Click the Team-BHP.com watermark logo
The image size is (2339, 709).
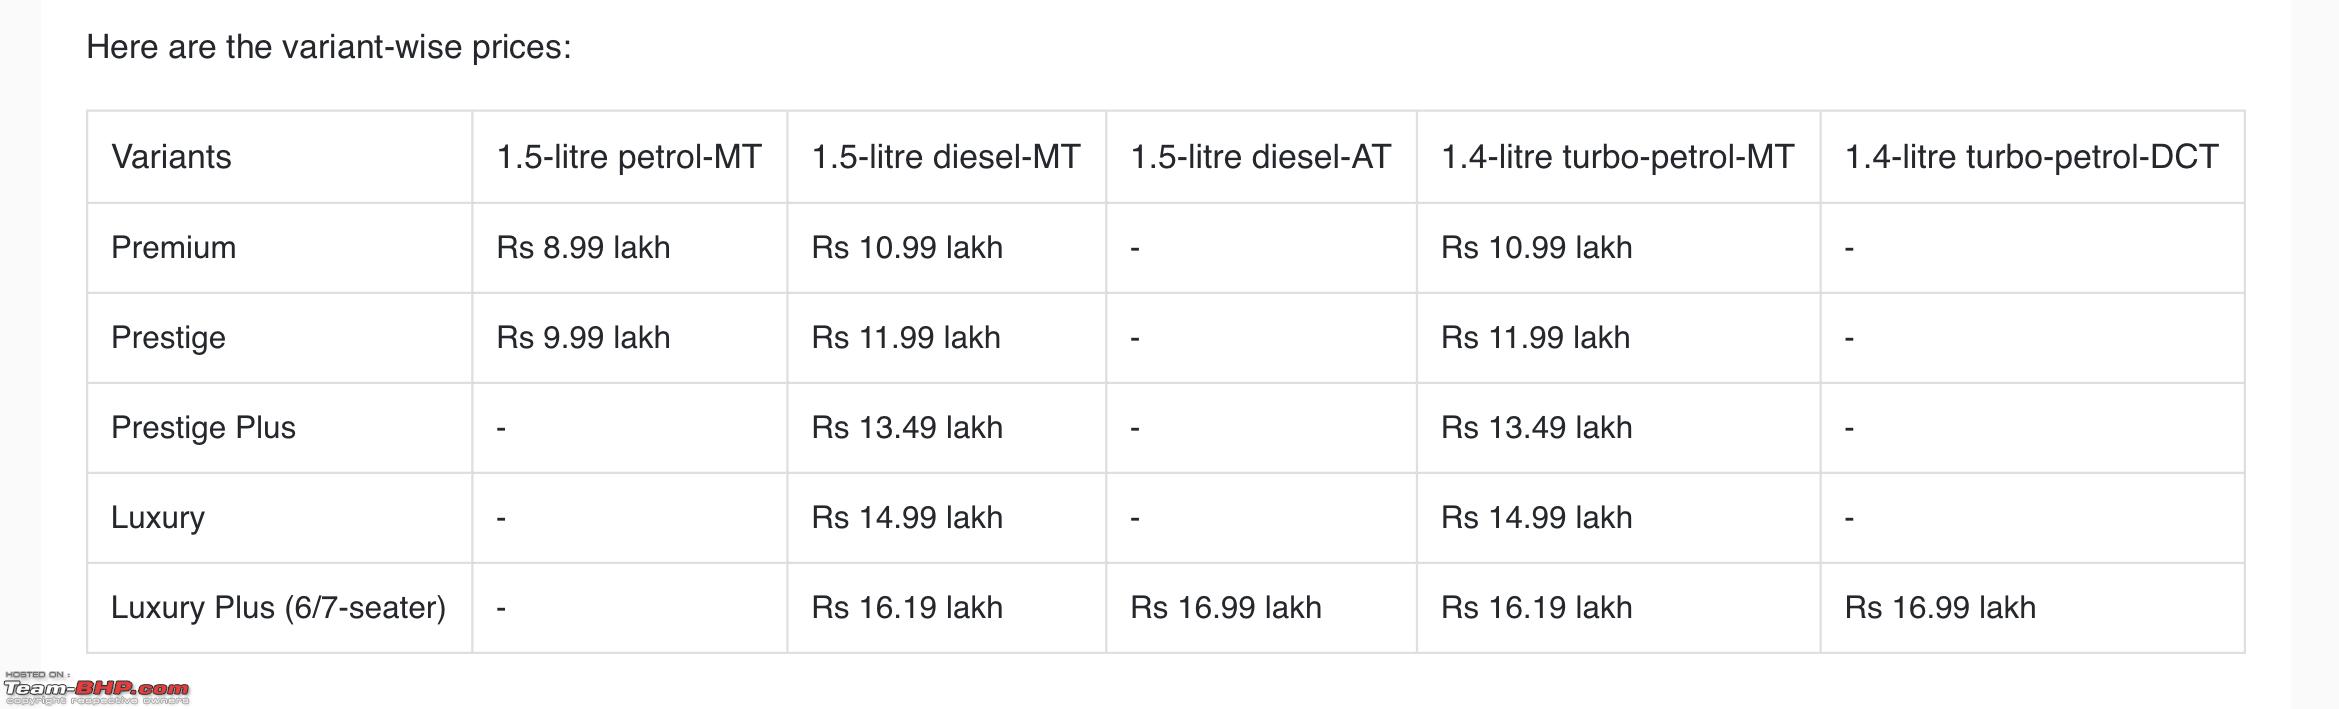click(96, 688)
